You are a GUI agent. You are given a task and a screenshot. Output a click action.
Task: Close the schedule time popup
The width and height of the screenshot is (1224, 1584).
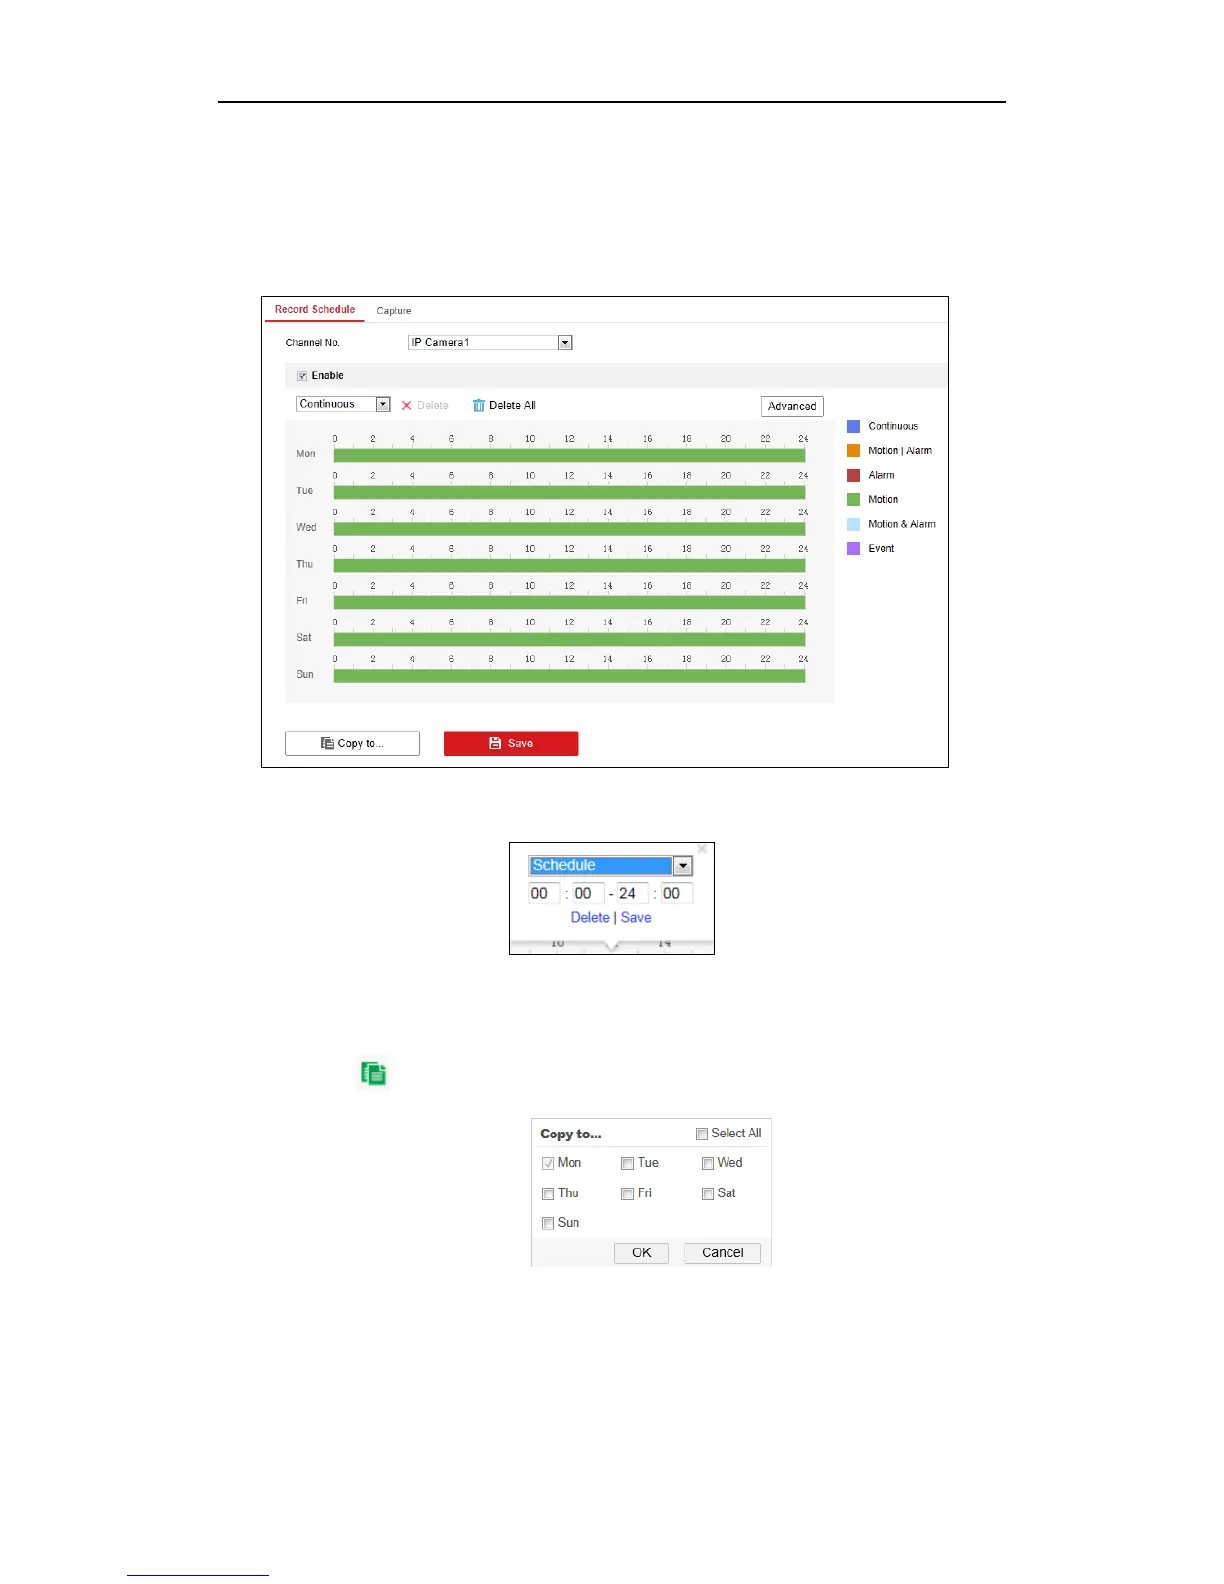702,849
